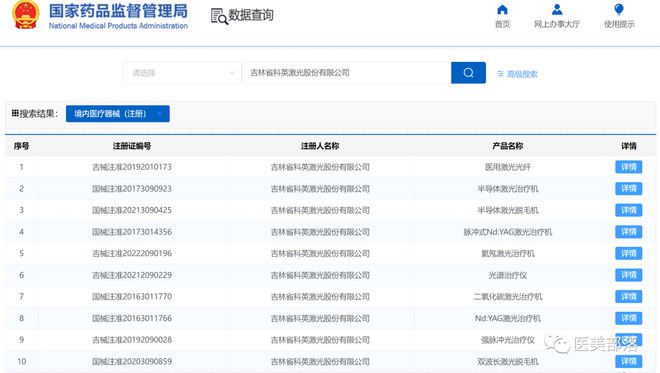
Task: Click product name 强脉冲光治疗仪
Action: (x=508, y=340)
